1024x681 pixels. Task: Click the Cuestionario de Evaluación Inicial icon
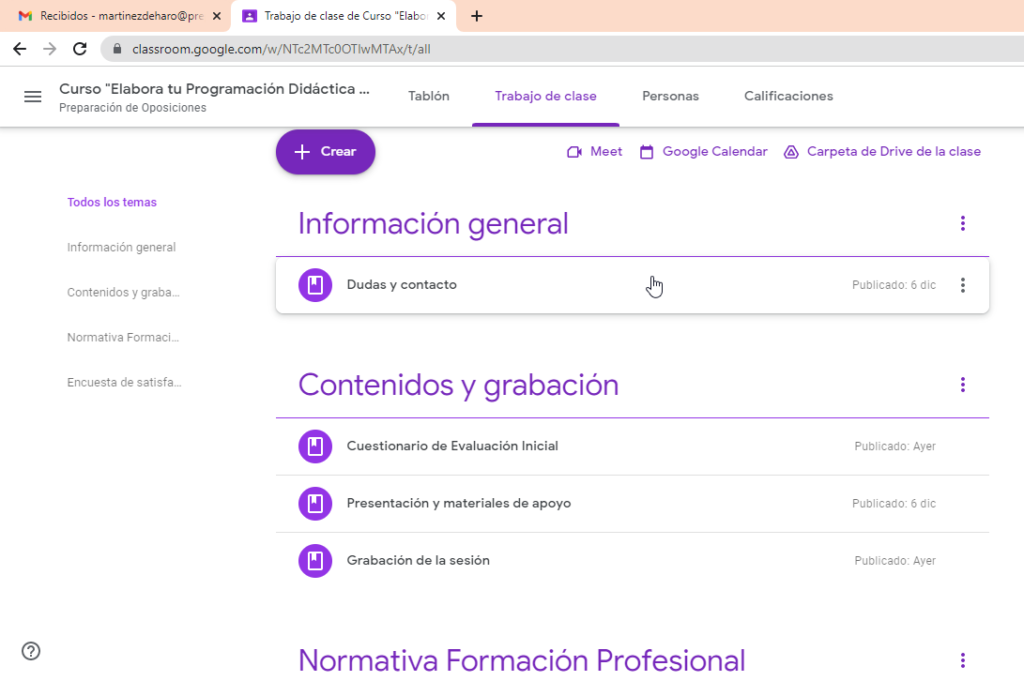point(315,446)
